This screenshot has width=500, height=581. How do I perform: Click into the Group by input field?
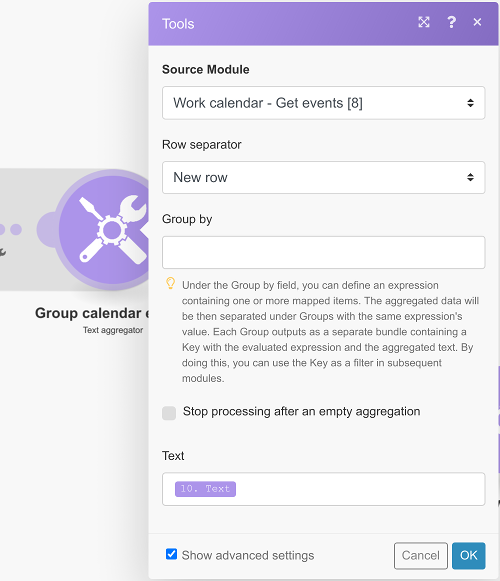point(323,252)
